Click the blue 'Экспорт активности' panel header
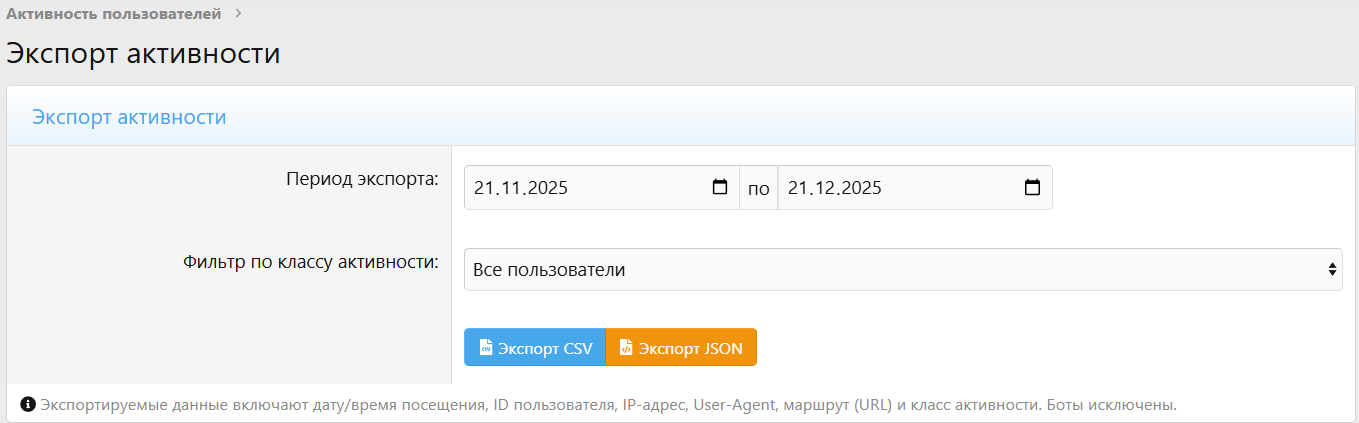 129,117
